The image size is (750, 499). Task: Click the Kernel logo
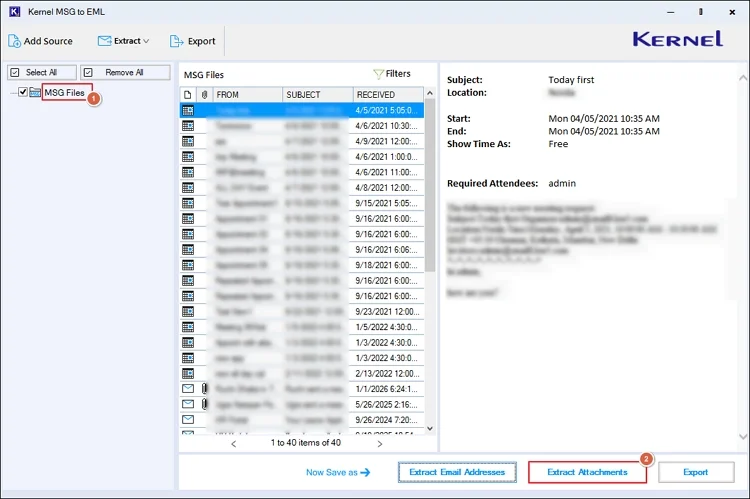pos(677,39)
